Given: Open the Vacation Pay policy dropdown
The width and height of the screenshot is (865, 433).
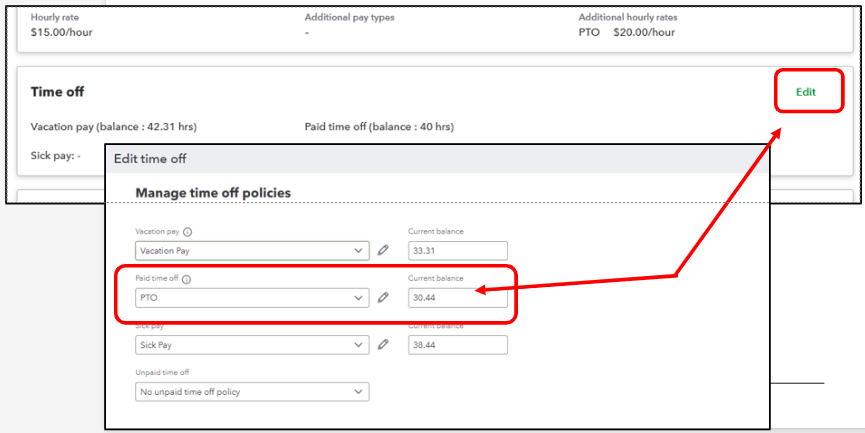Looking at the screenshot, I should (x=251, y=251).
